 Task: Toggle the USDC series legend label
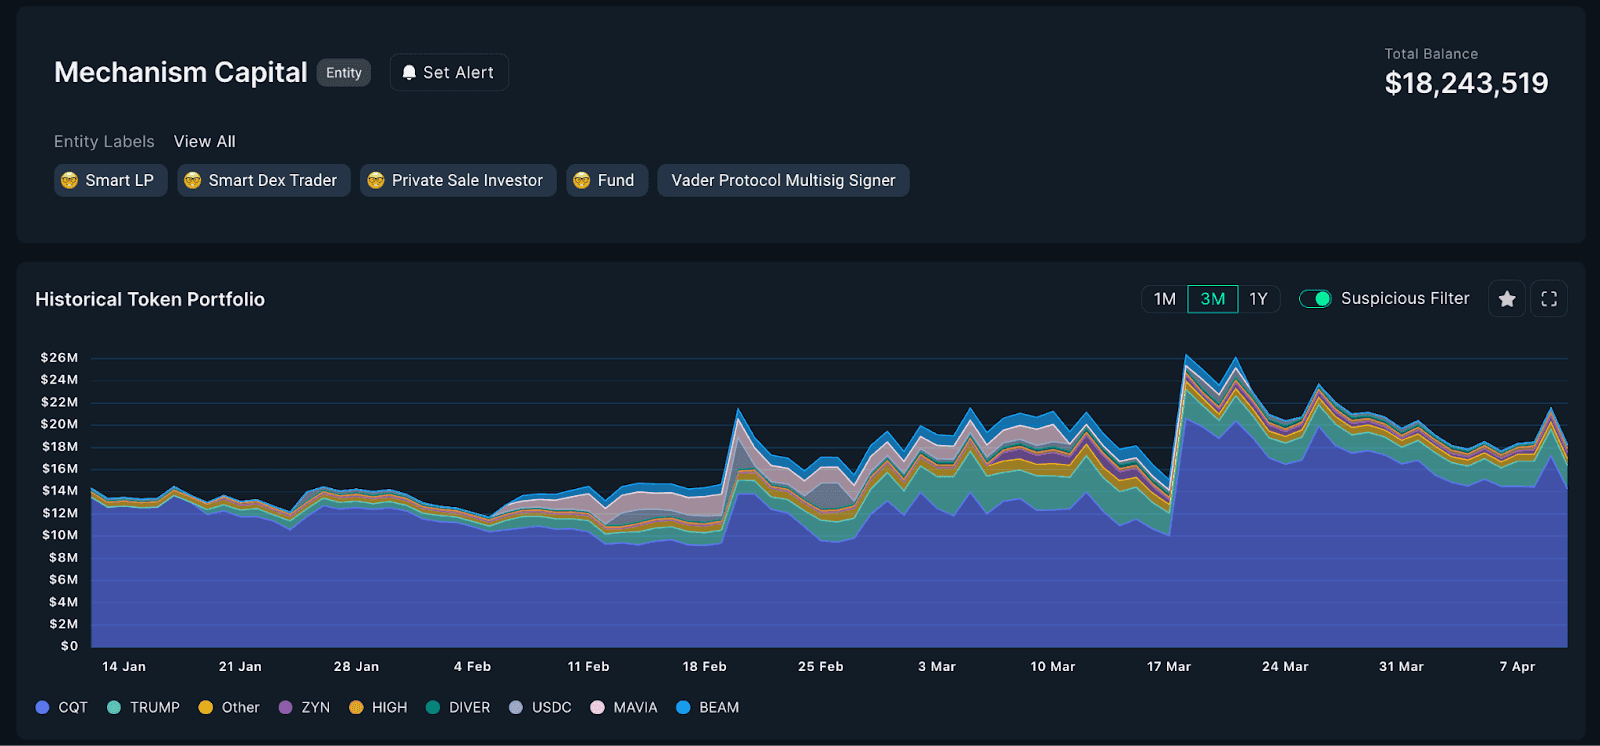point(552,707)
